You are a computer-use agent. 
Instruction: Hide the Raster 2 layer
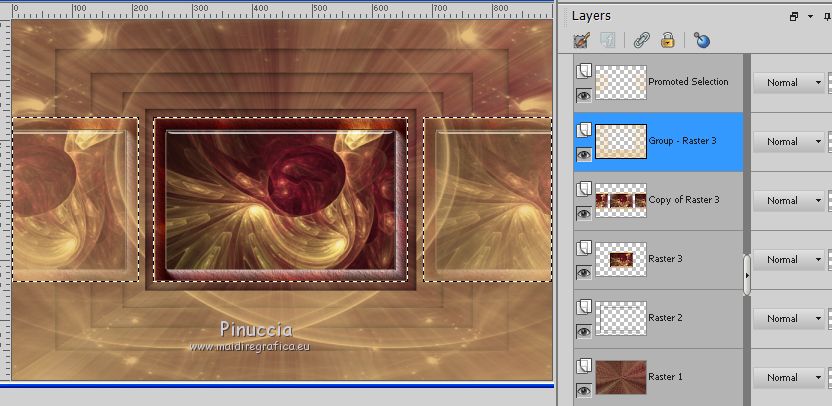point(584,332)
